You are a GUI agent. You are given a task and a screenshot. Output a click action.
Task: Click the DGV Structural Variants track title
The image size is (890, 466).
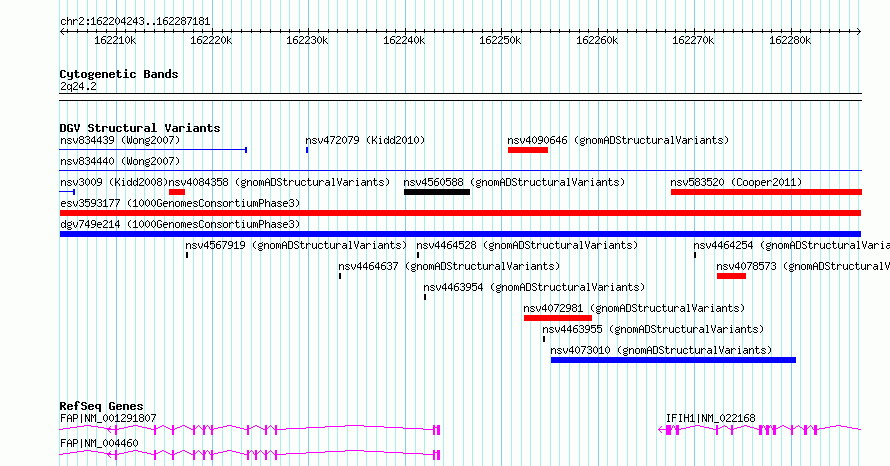pyautogui.click(x=140, y=128)
